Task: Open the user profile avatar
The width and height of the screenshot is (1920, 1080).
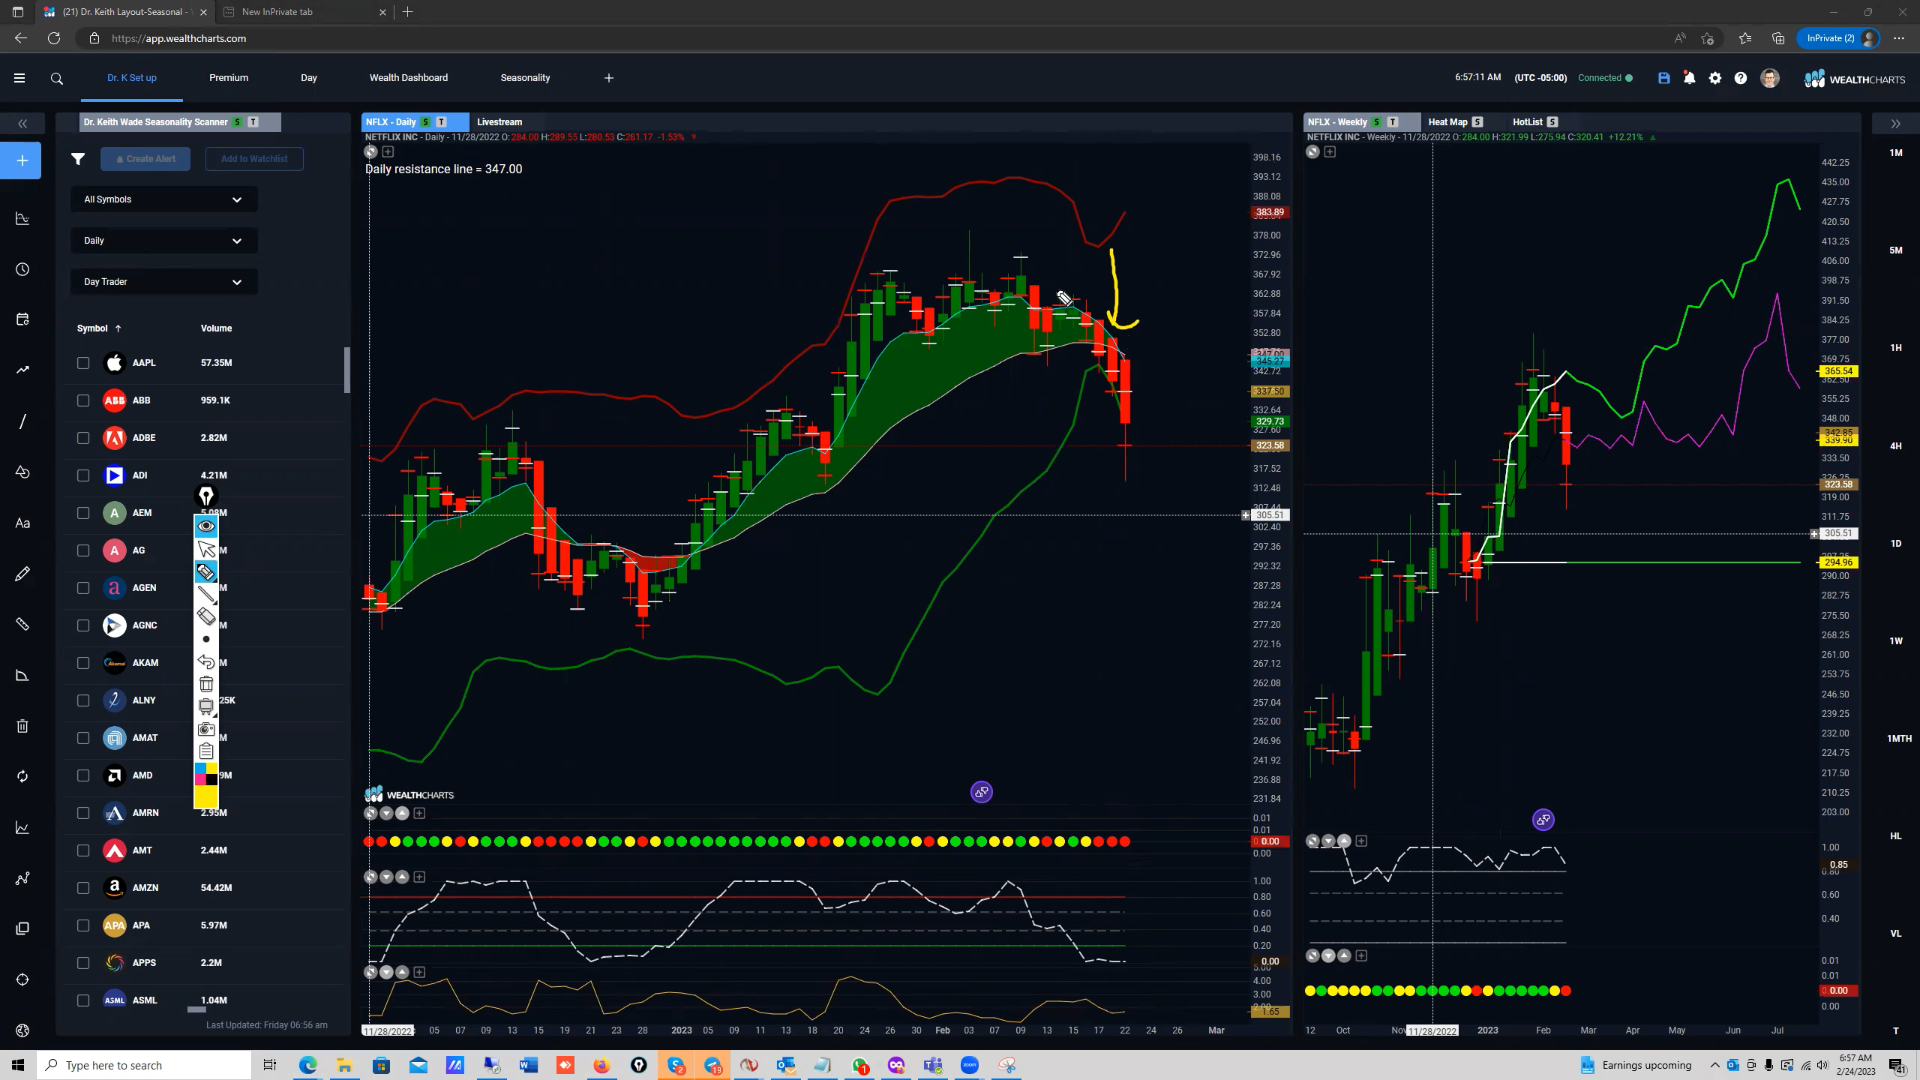Action: click(1770, 78)
